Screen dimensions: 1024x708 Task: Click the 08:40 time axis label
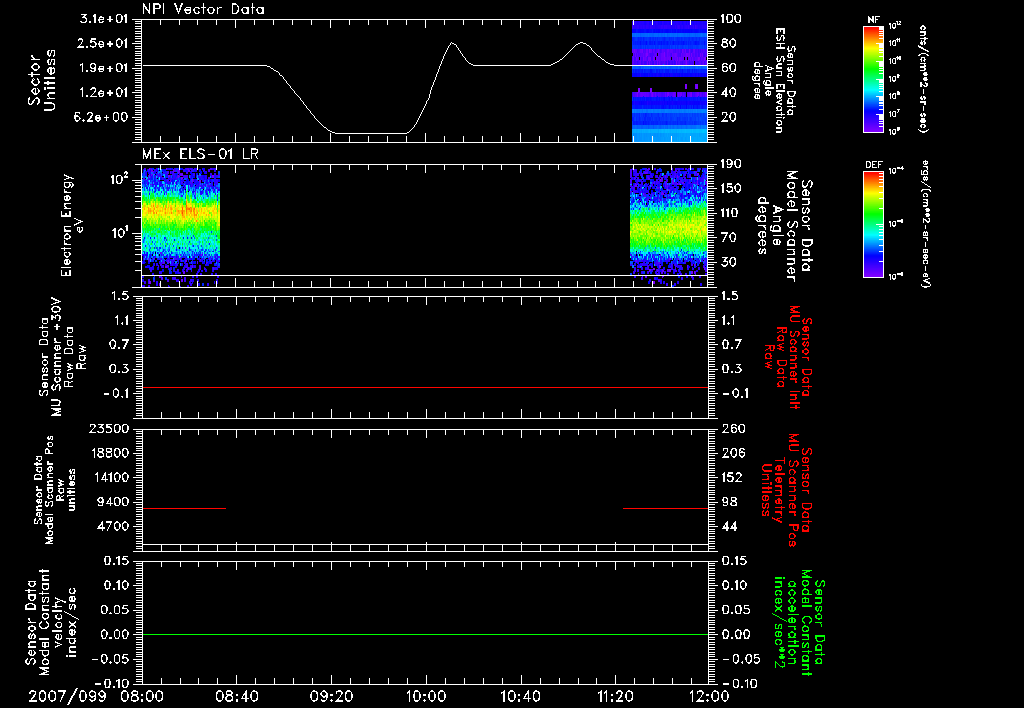point(238,696)
